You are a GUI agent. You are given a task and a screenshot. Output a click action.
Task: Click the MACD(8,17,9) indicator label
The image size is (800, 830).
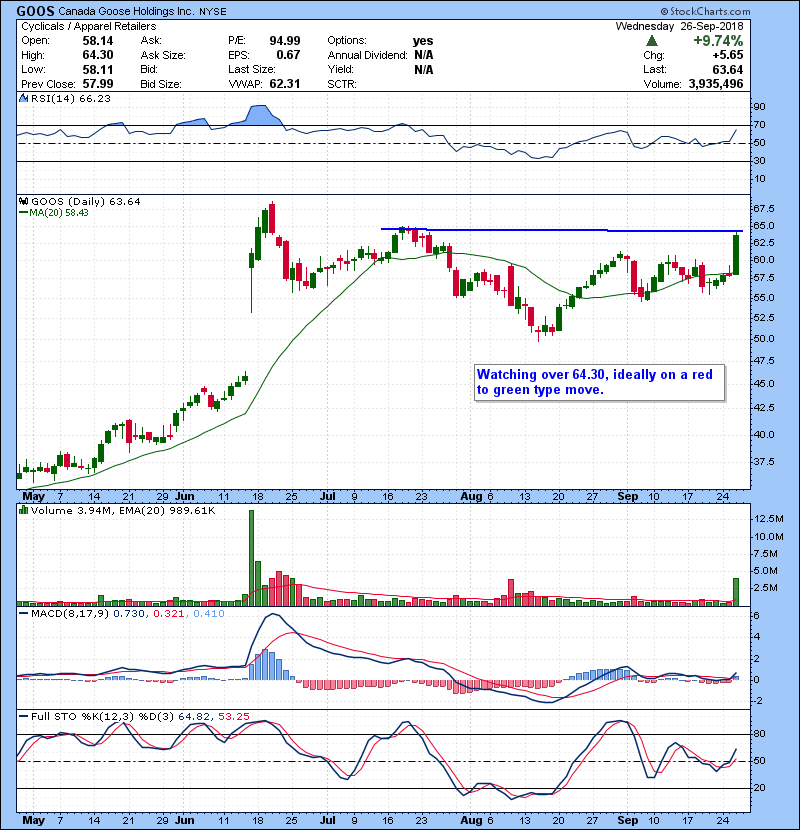coord(70,614)
